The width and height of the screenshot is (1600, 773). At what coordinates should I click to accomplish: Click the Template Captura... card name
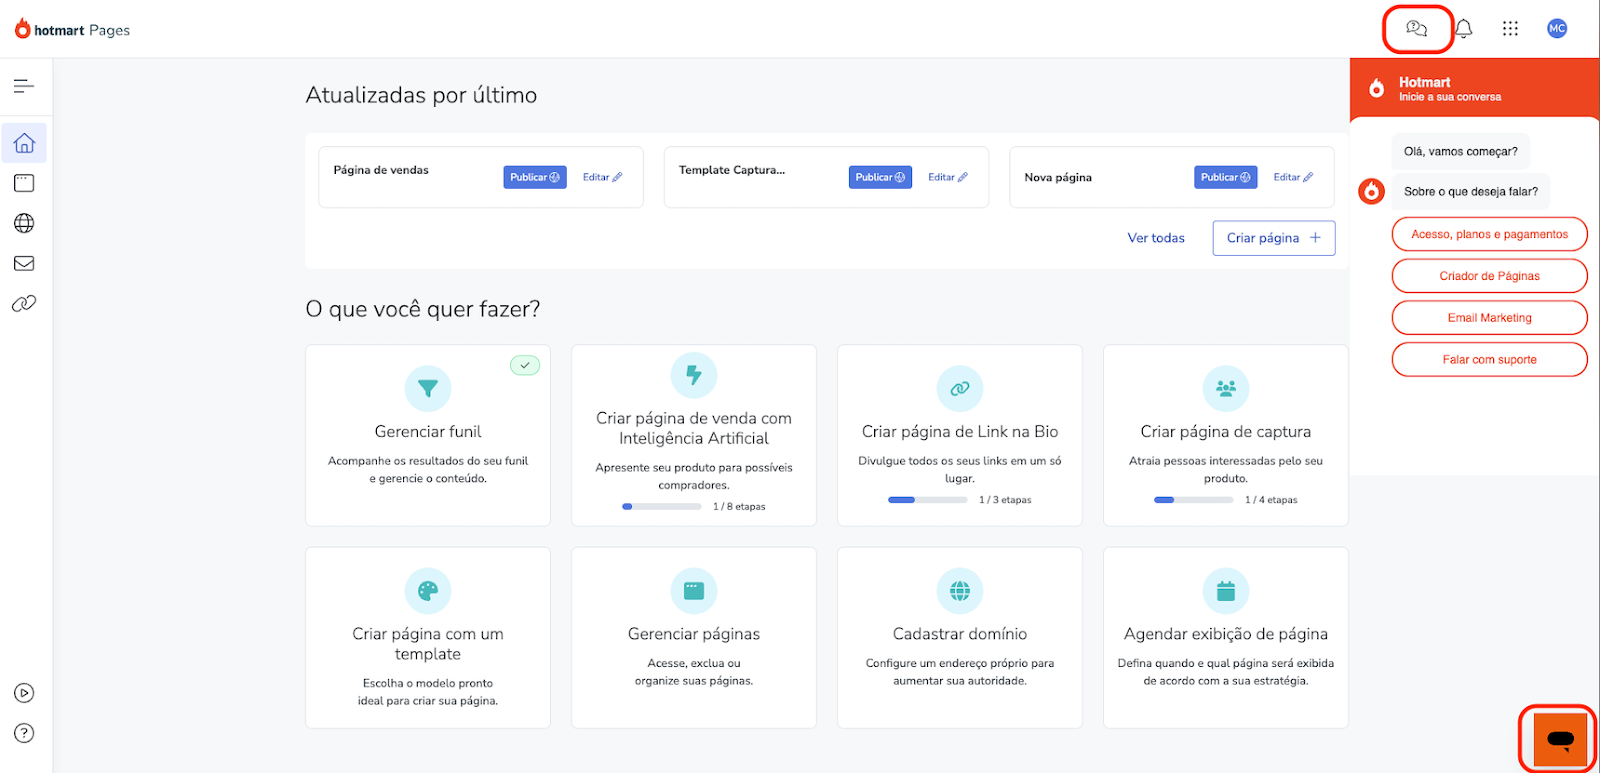732,170
